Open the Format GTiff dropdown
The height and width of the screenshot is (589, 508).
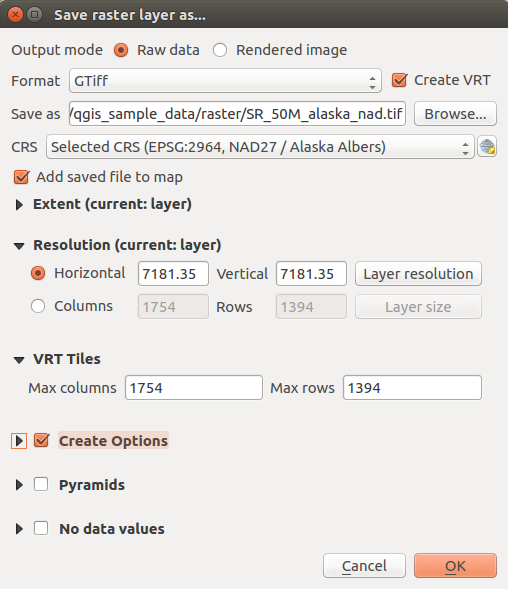pos(225,80)
